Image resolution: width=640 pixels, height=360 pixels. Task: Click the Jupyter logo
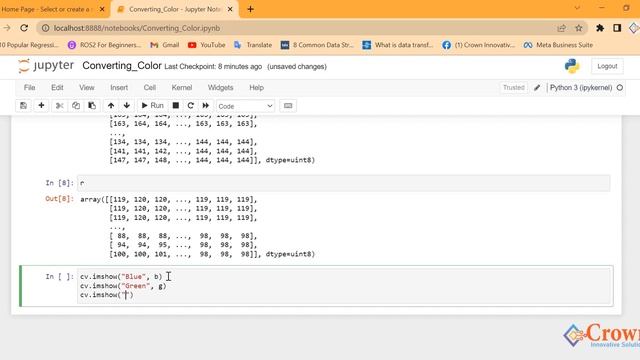[46, 66]
